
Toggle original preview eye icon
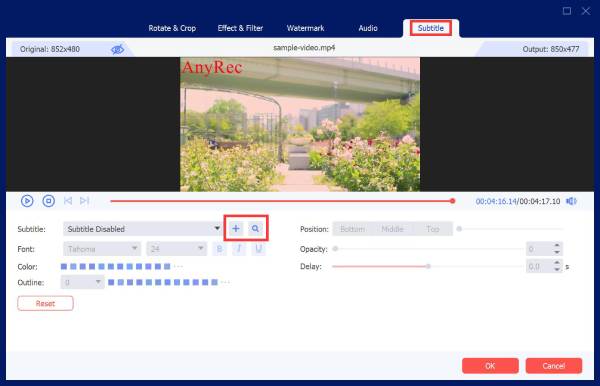click(x=117, y=49)
